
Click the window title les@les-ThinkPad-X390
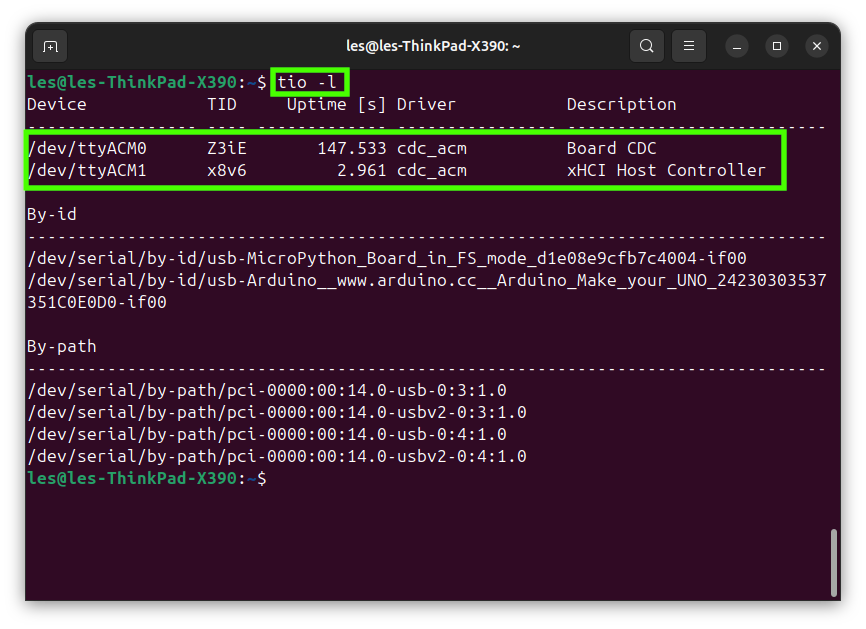point(432,46)
